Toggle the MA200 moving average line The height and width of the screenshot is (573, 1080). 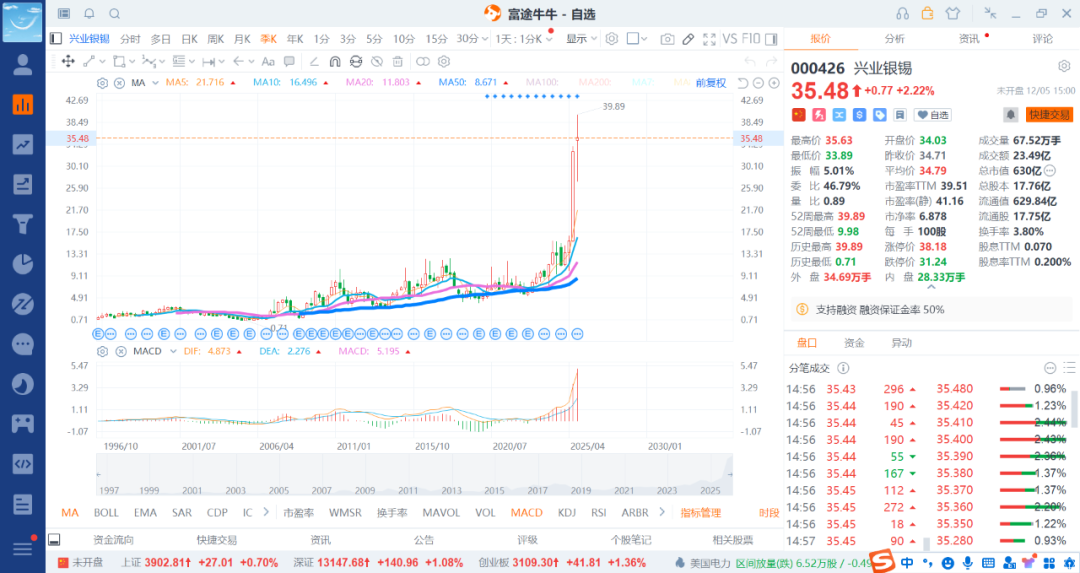(x=595, y=82)
